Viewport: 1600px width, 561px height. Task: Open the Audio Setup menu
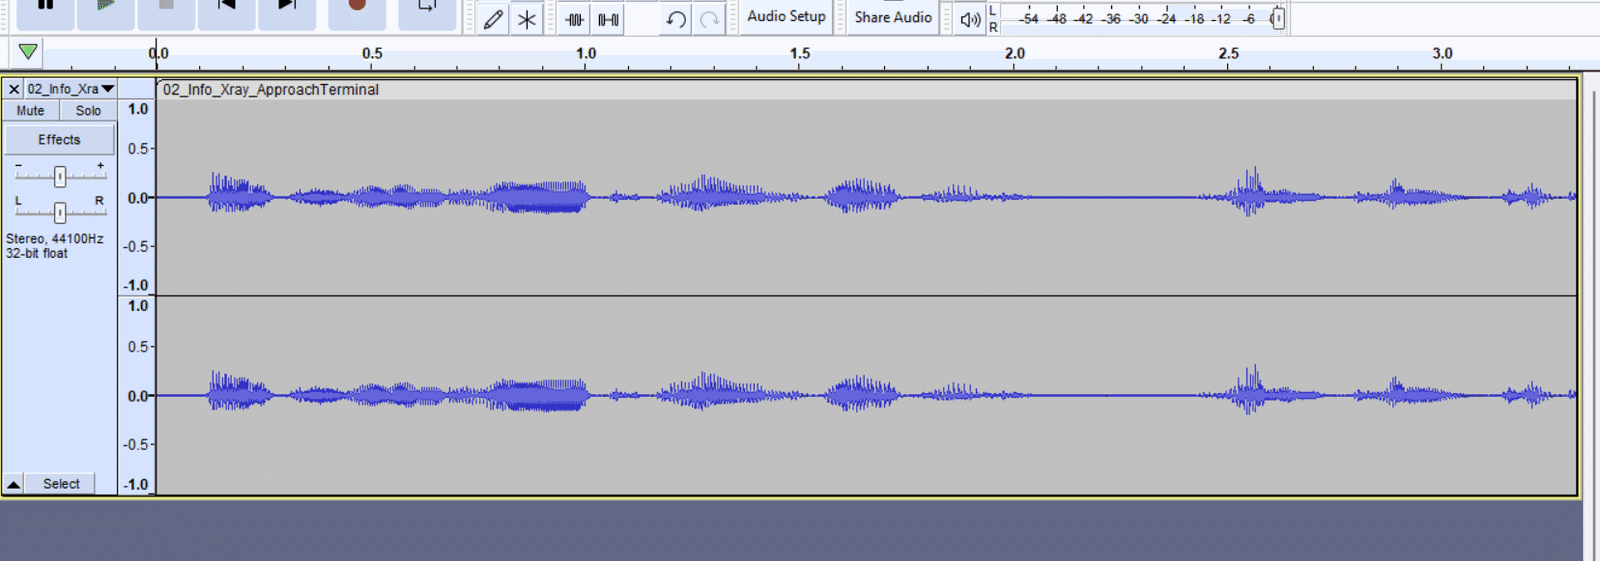pyautogui.click(x=786, y=17)
